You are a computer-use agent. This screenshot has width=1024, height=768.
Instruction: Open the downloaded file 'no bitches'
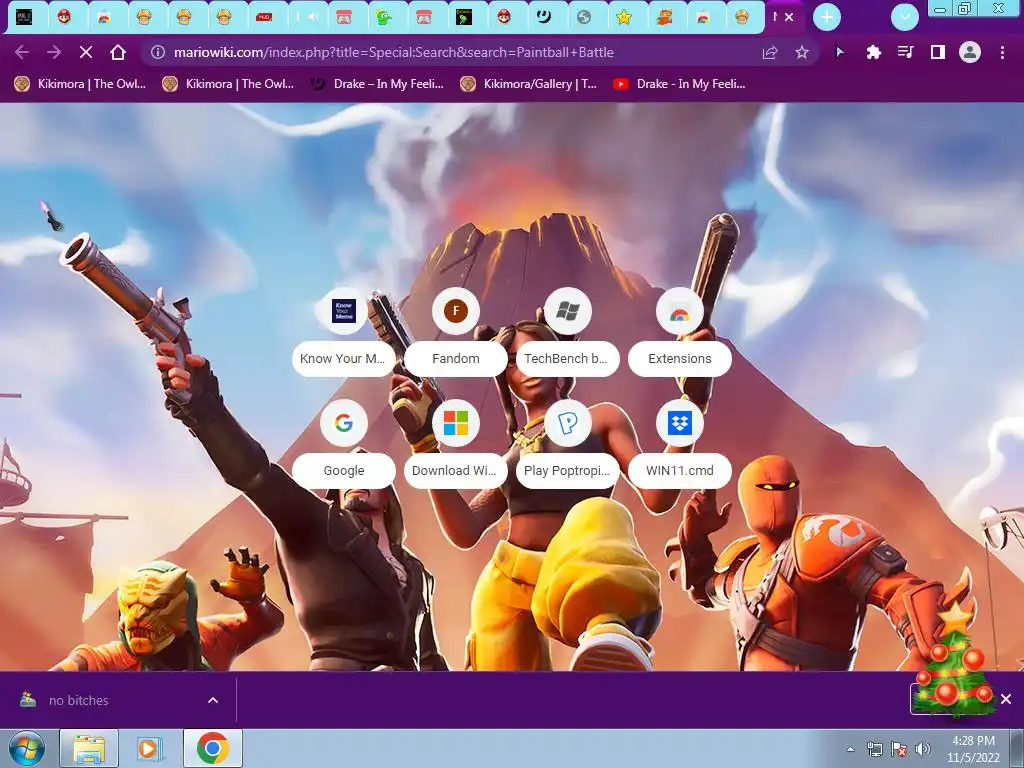pyautogui.click(x=78, y=700)
